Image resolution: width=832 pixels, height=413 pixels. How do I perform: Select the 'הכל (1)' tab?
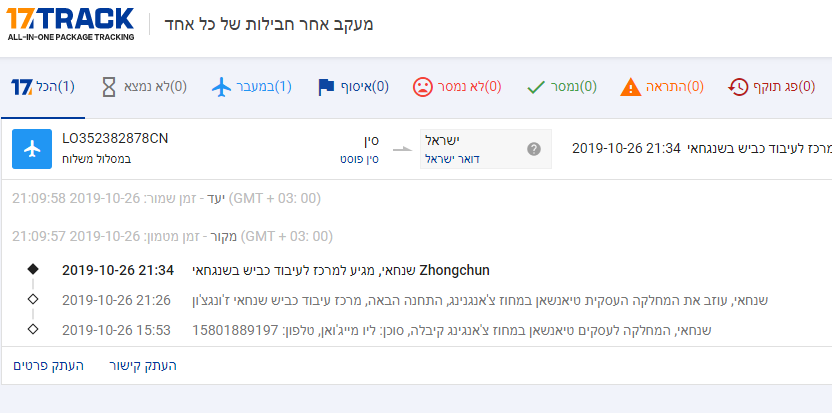43,87
